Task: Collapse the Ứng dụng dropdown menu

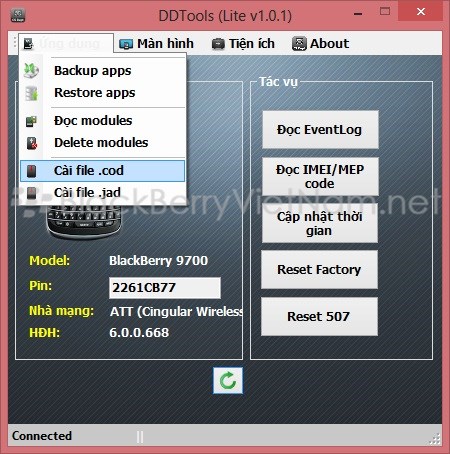Action: coord(66,43)
